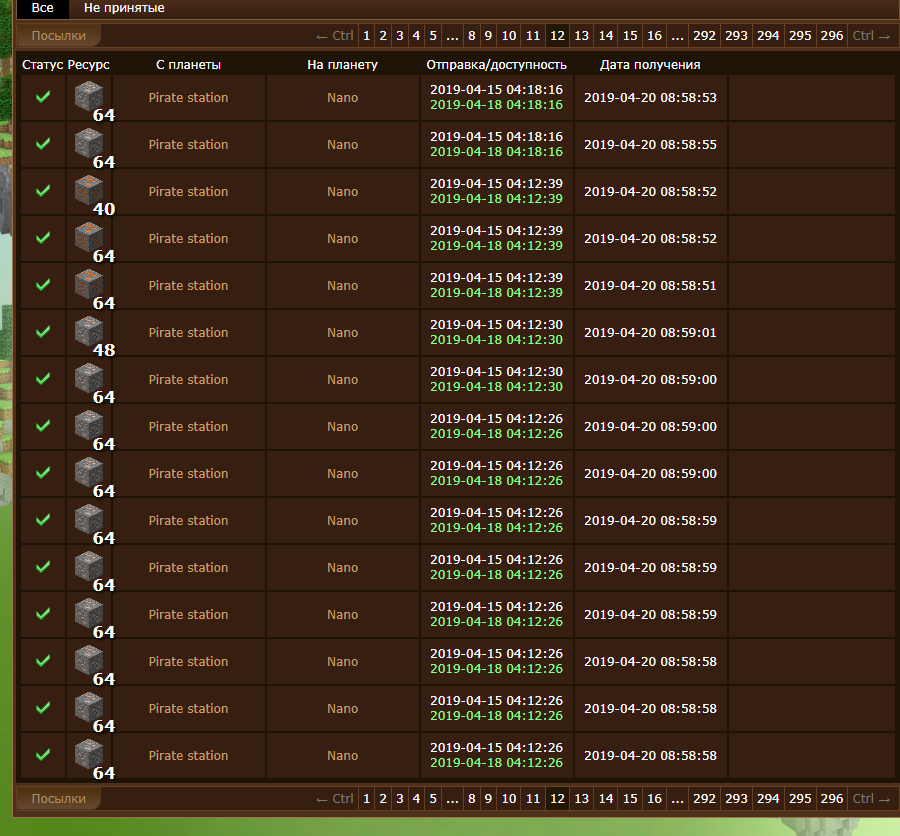Image resolution: width=900 pixels, height=836 pixels.
Task: Jump to page 296 in bottom pagination
Action: click(831, 799)
